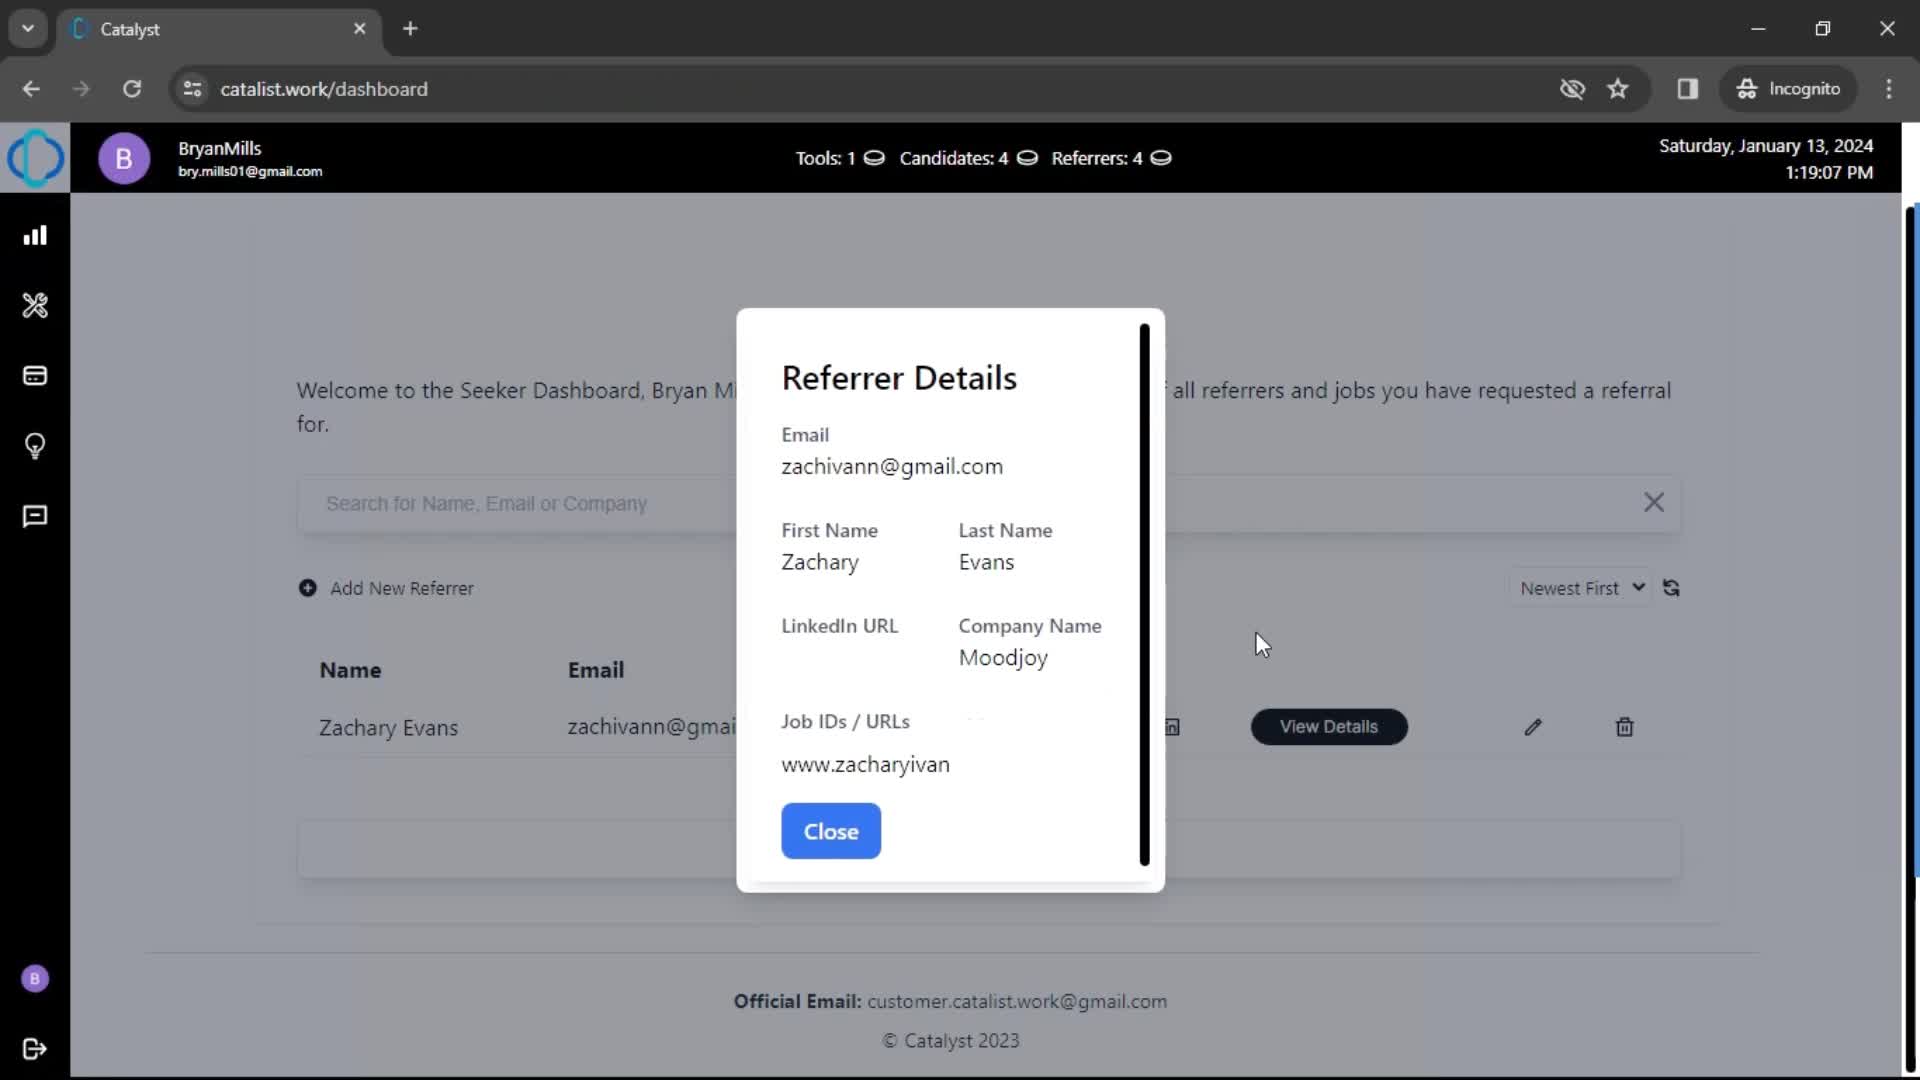Open the briefcase/jobs icon in sidebar

[x=34, y=376]
